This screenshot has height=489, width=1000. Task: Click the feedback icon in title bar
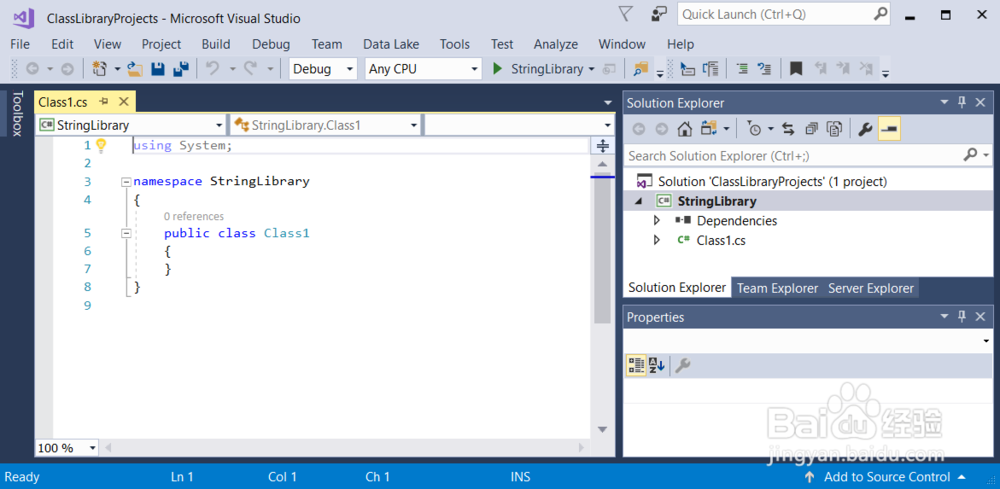click(x=659, y=14)
